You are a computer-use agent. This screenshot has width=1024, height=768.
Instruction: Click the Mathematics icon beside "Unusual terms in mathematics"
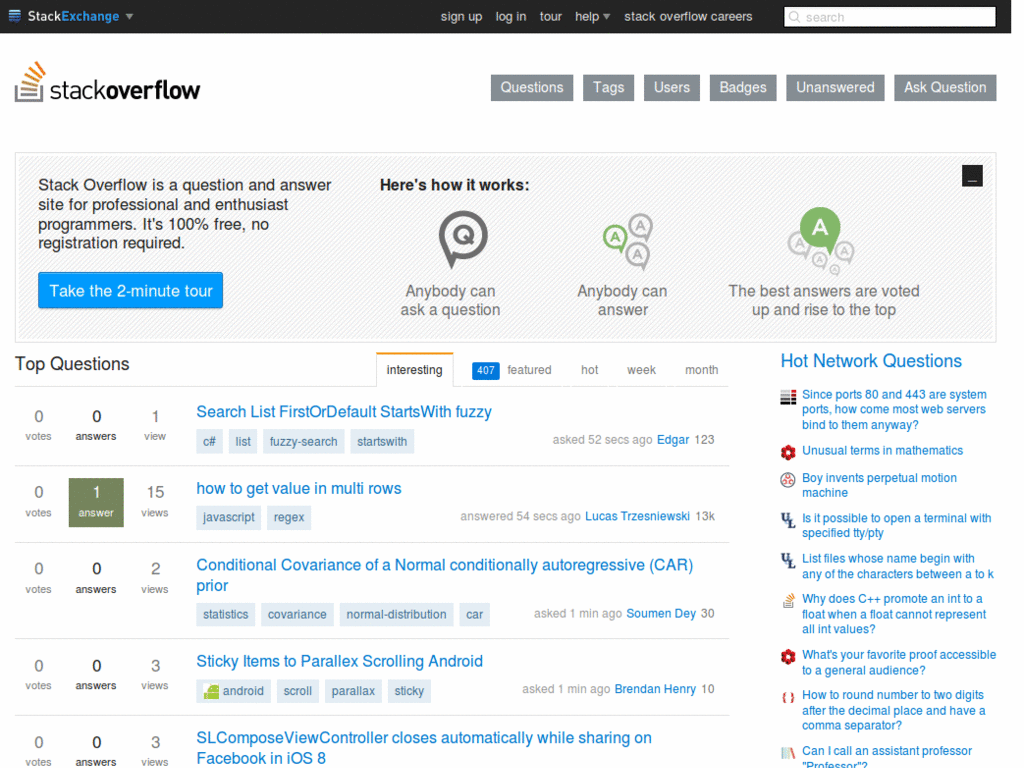click(x=787, y=452)
